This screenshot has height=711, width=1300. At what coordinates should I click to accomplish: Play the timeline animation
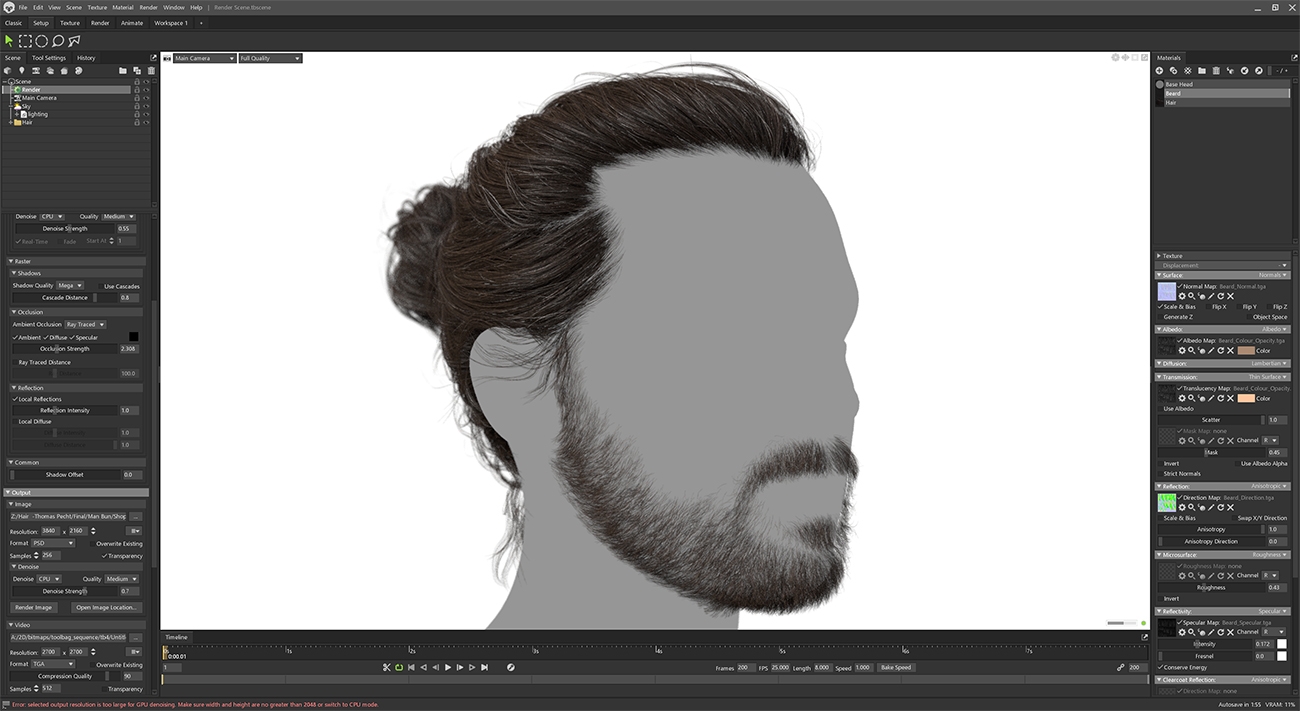(447, 667)
